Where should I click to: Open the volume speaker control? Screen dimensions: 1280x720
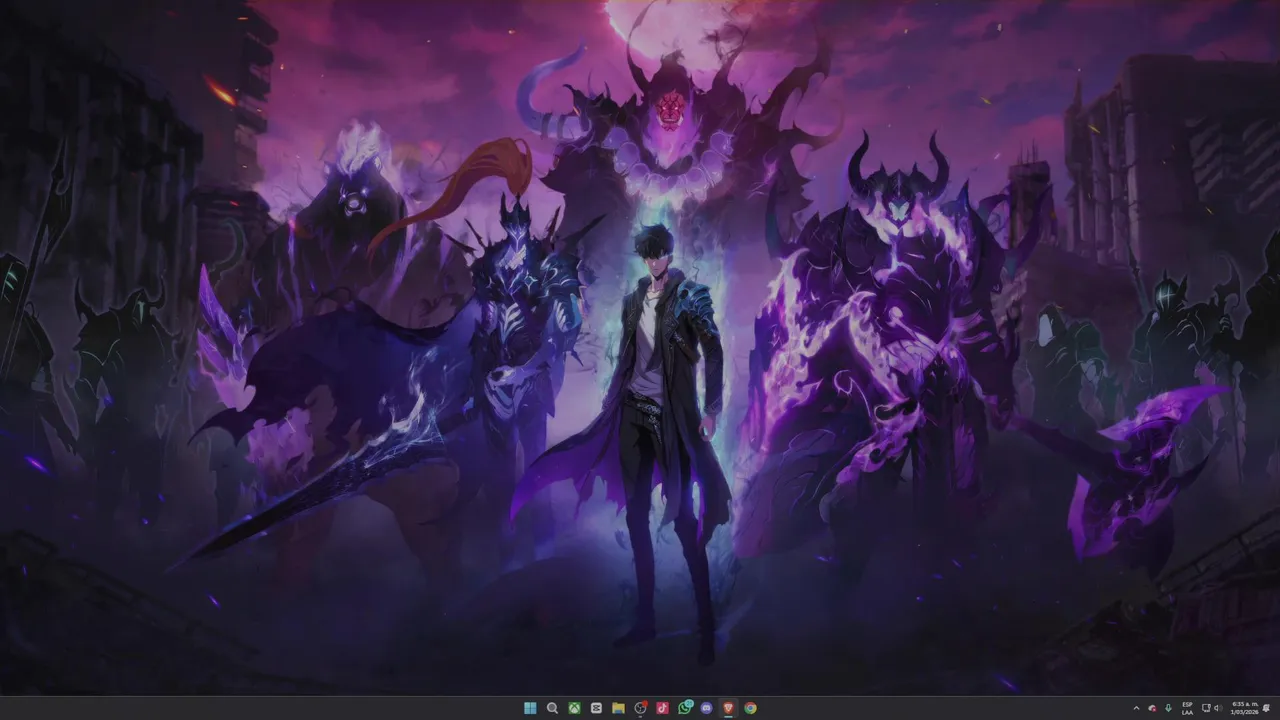pos(1218,708)
